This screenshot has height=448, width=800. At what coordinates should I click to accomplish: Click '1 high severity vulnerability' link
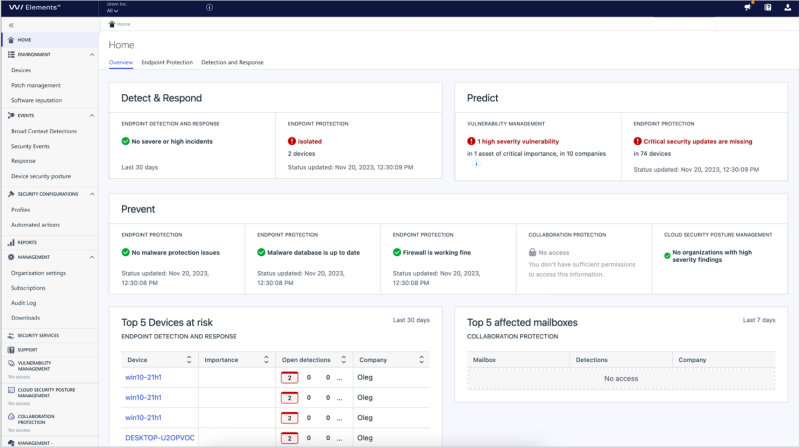point(517,142)
